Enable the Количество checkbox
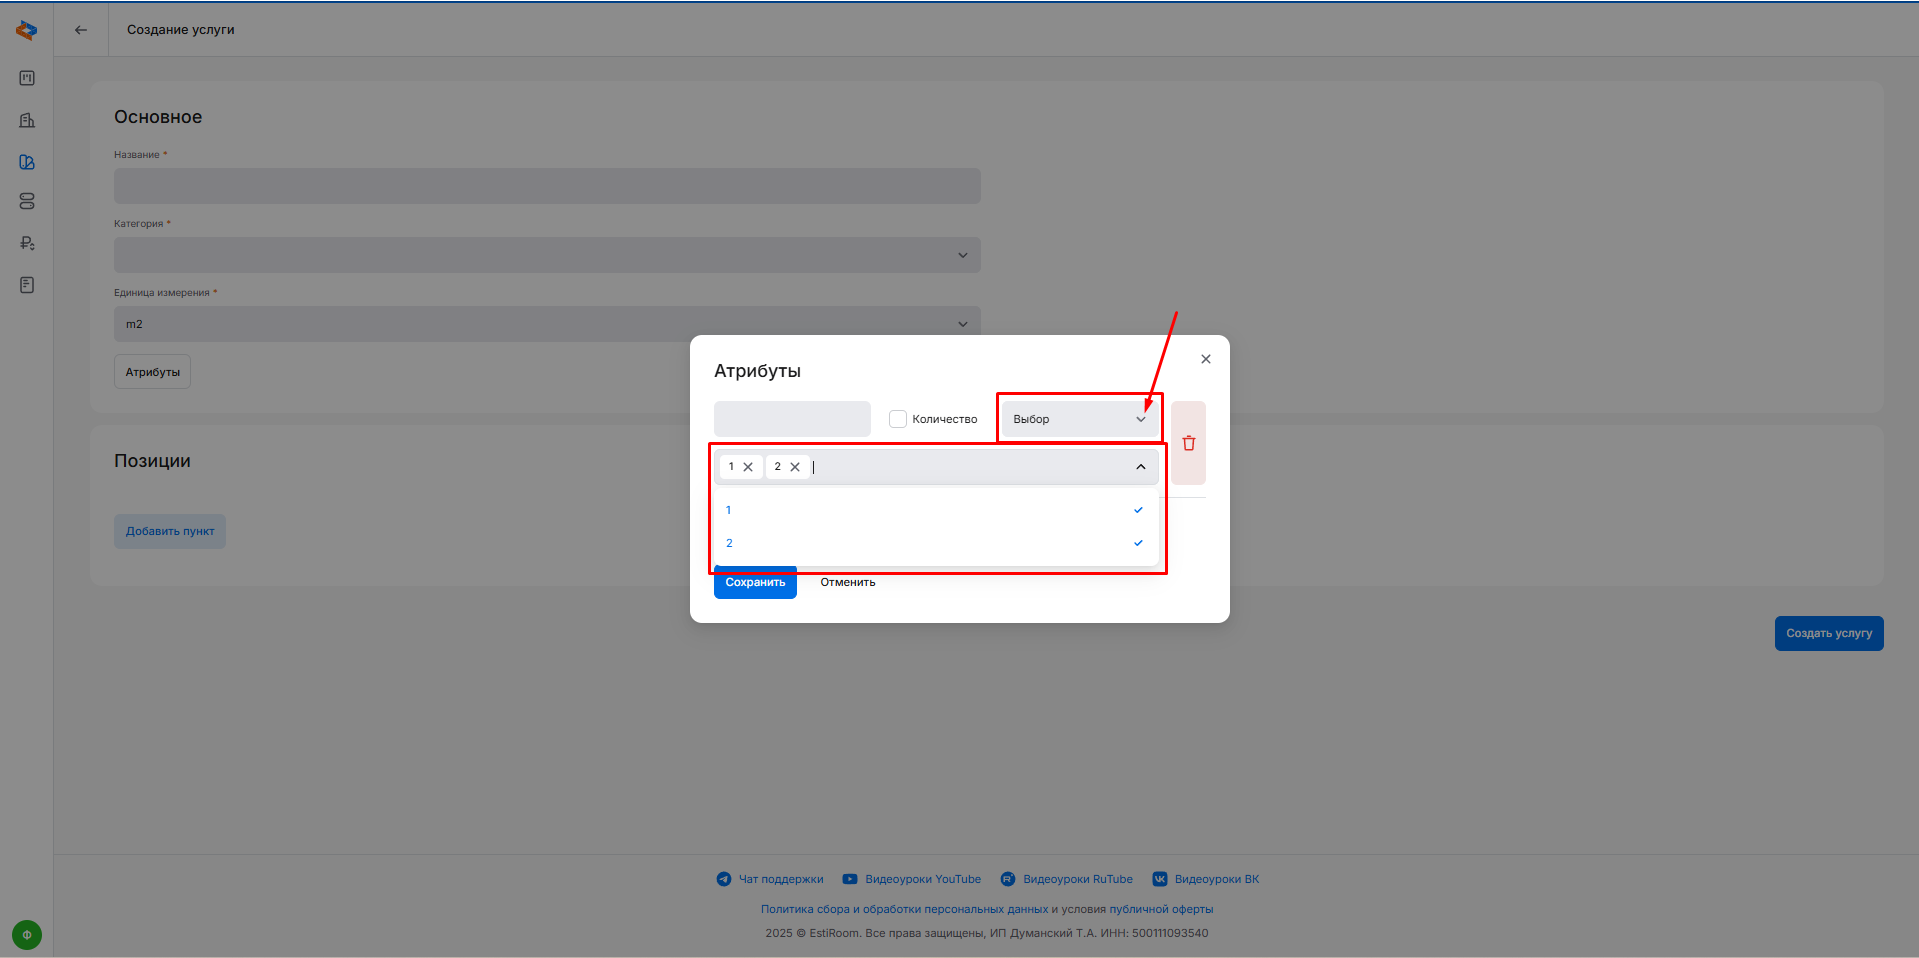Screen dimensions: 1919x958 [898, 419]
